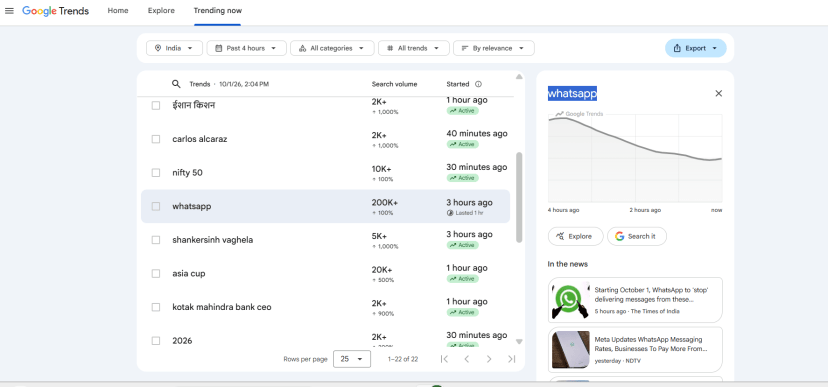Click the calendar icon in Past 4 hours filter

[x=219, y=48]
